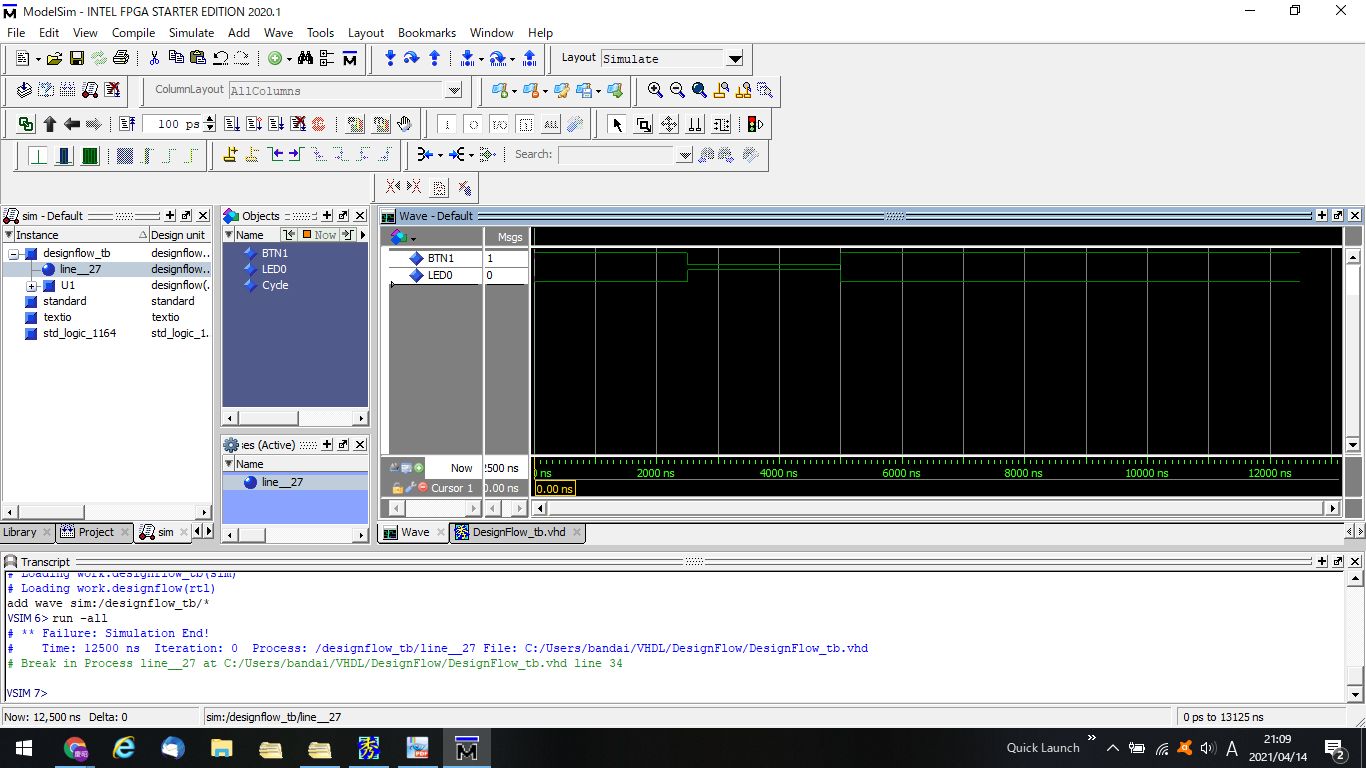
Task: Open the Search field dropdown arrow
Action: [x=684, y=155]
